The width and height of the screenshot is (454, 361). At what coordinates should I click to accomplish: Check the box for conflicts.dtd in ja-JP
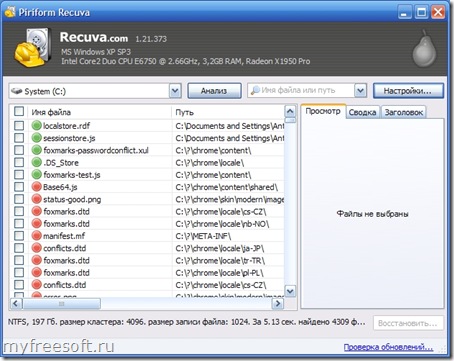[19, 248]
